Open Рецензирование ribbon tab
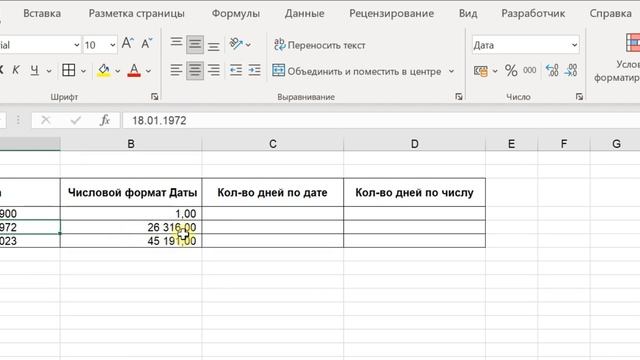 click(x=391, y=13)
